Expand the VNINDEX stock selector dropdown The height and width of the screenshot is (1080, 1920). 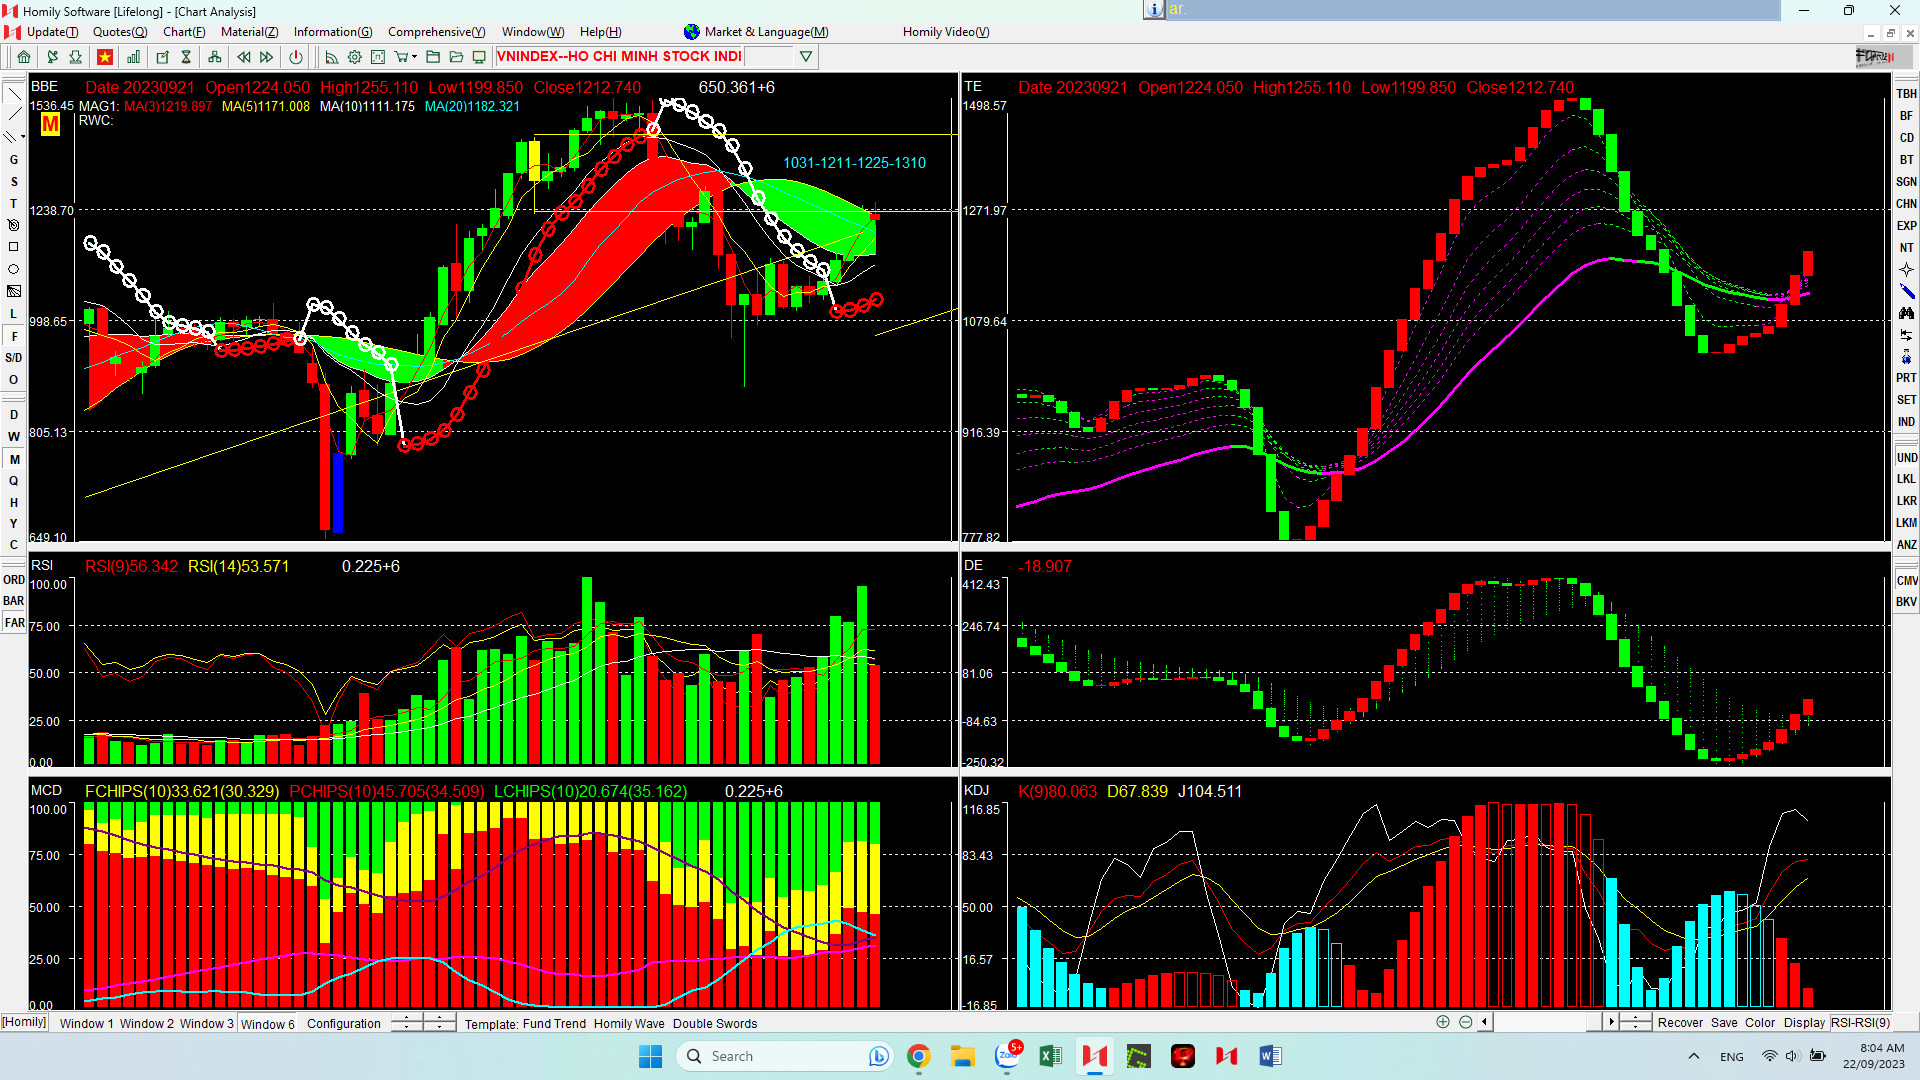(805, 57)
